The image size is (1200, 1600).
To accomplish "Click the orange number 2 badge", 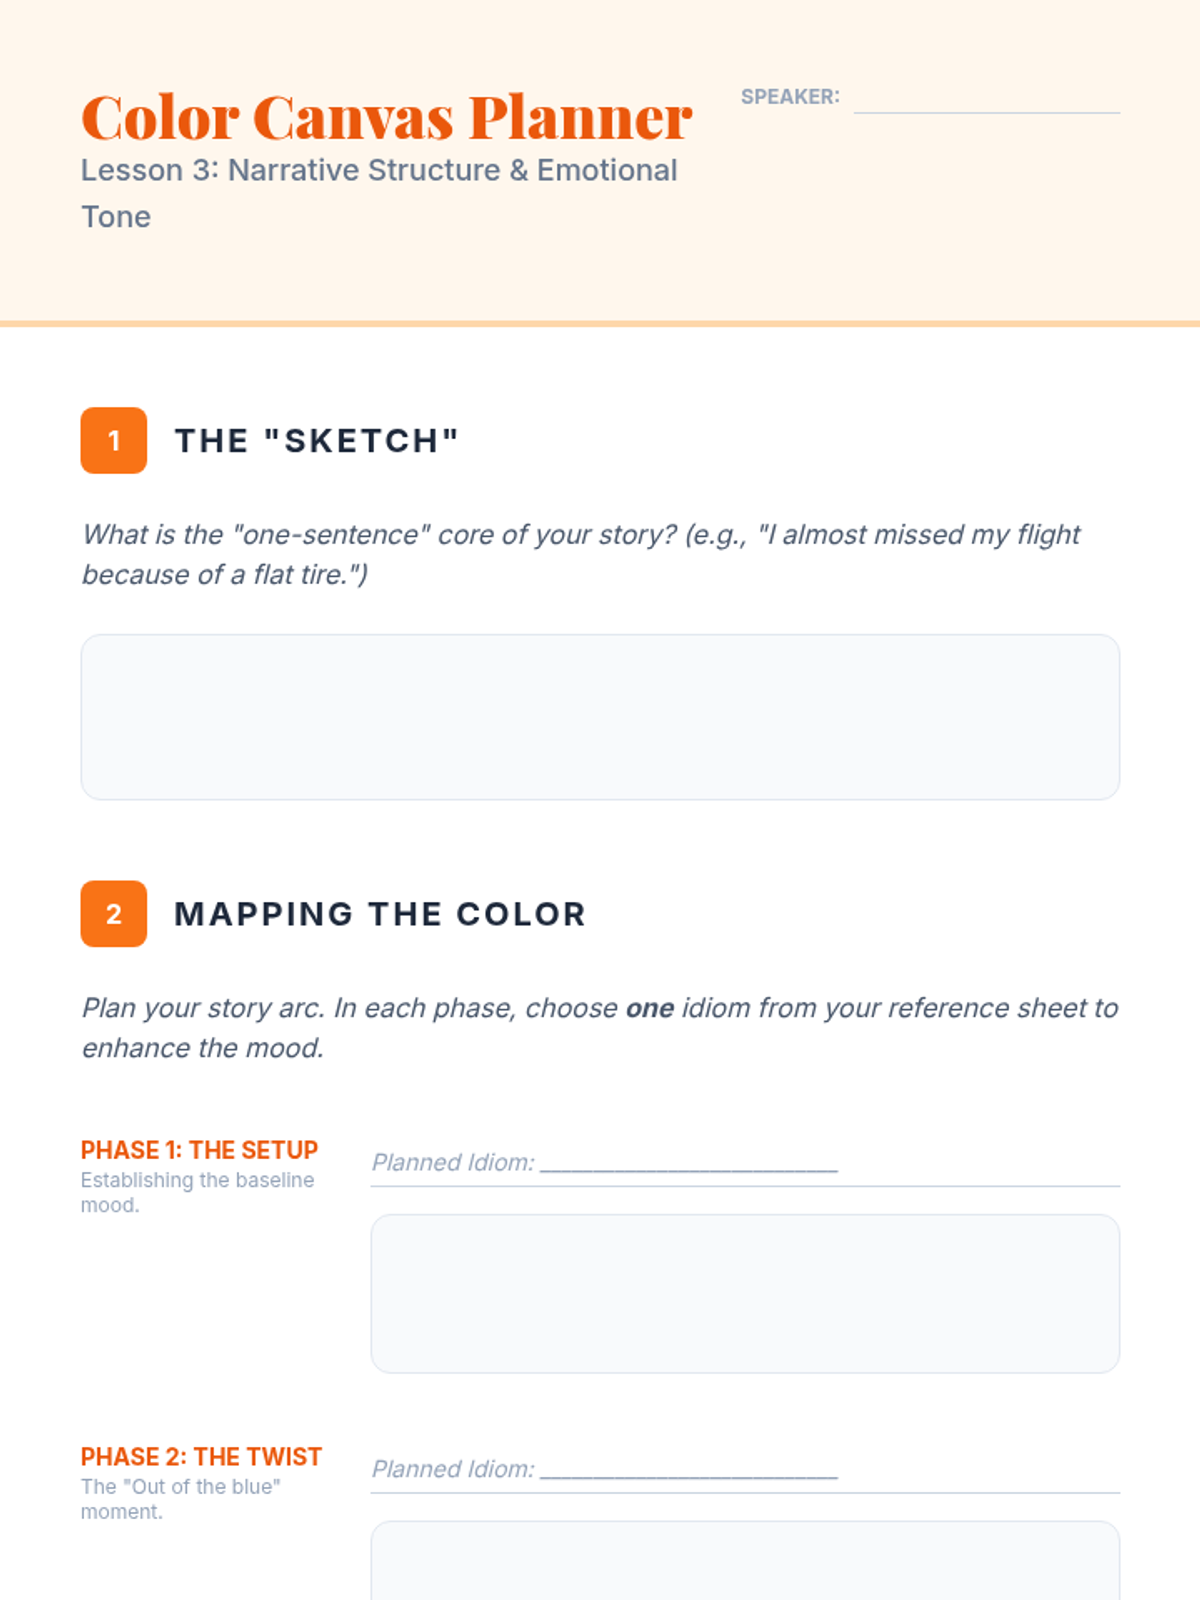I will coord(114,914).
